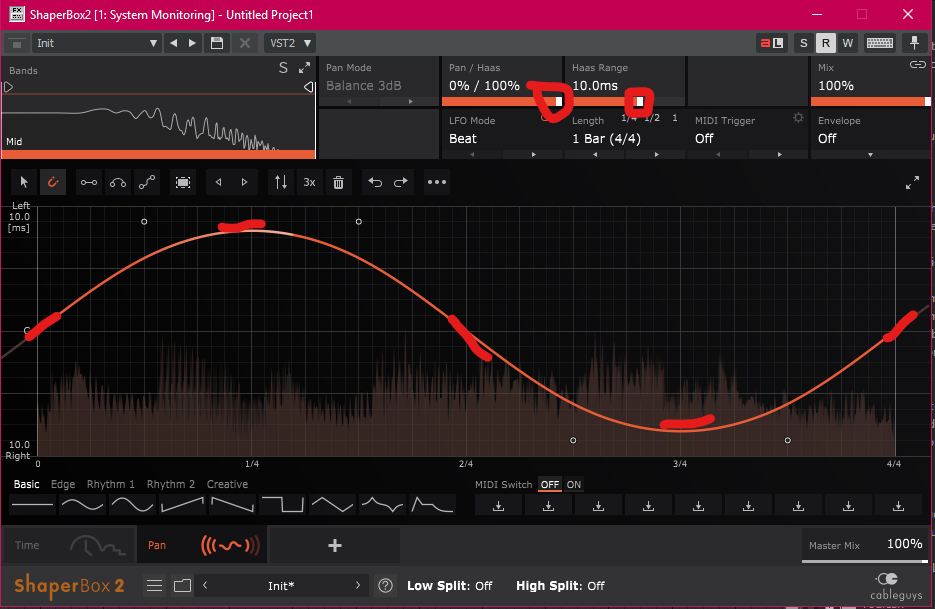Open the Init host preset dropdown
The height and width of the screenshot is (609, 935).
pyautogui.click(x=96, y=43)
